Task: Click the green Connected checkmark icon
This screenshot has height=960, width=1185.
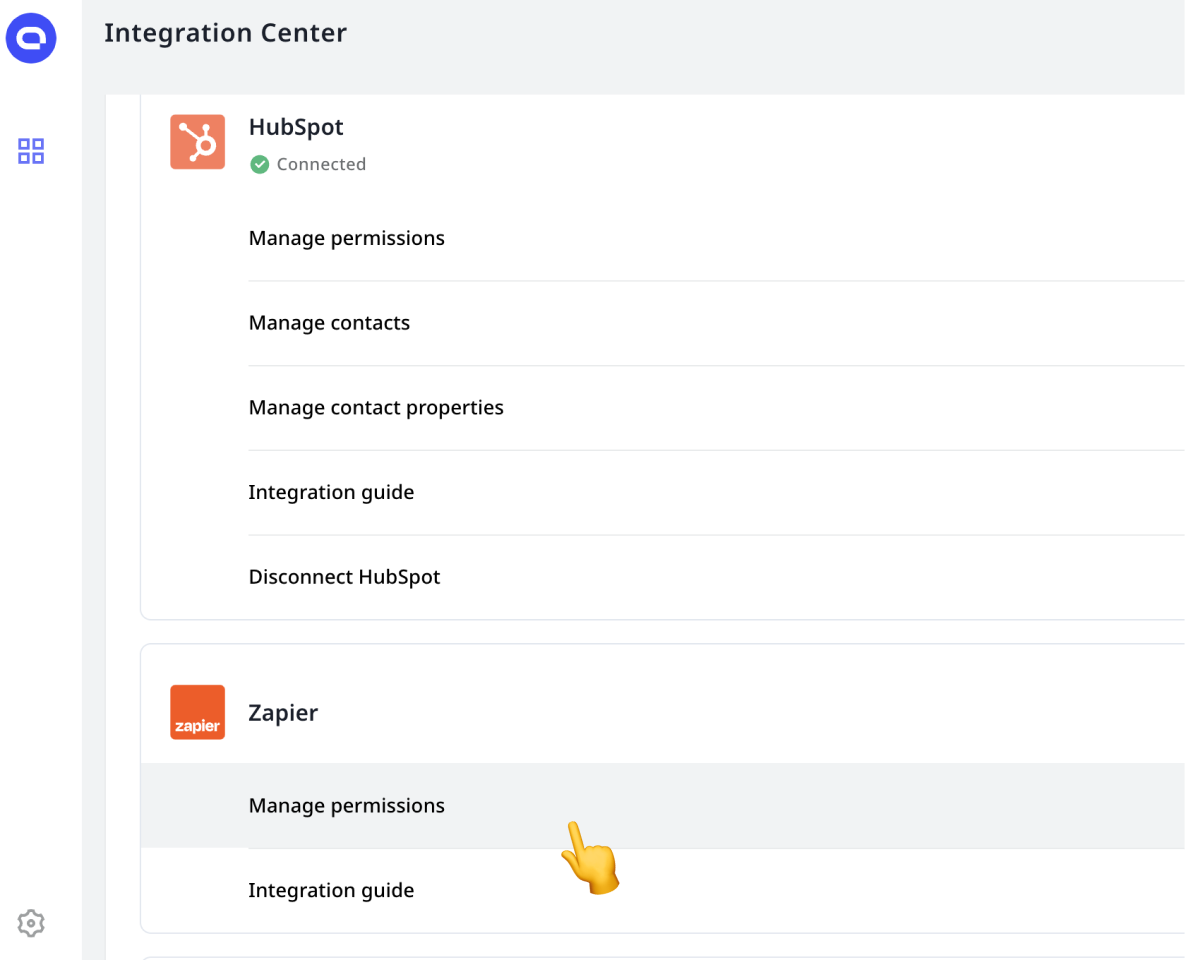Action: [259, 164]
